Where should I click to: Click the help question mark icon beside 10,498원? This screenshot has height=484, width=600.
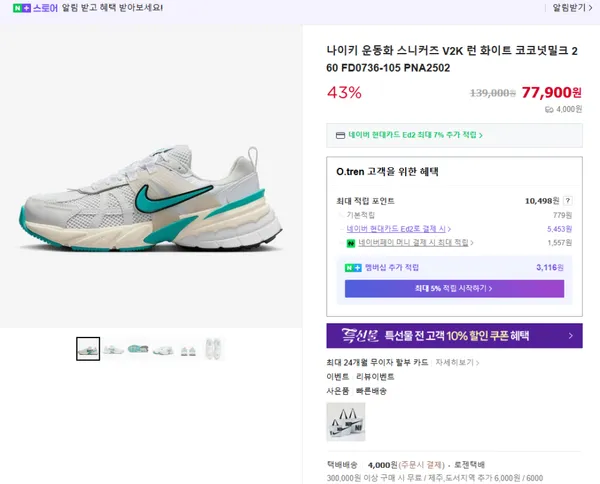(568, 201)
